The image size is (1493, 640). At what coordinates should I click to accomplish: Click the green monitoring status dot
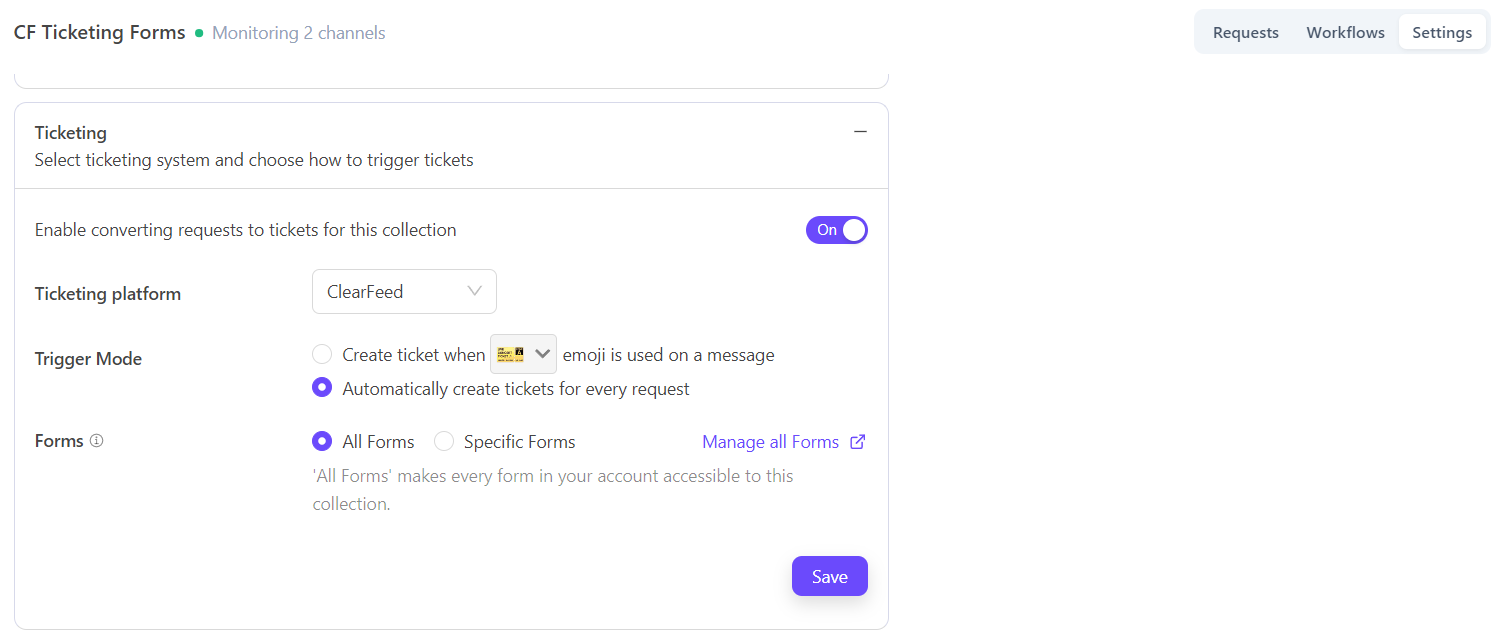point(199,33)
